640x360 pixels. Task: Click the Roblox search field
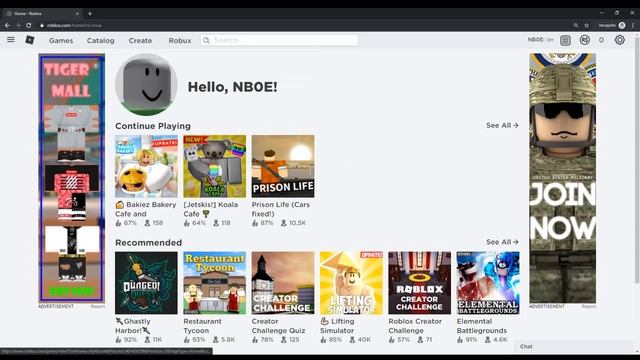(279, 40)
